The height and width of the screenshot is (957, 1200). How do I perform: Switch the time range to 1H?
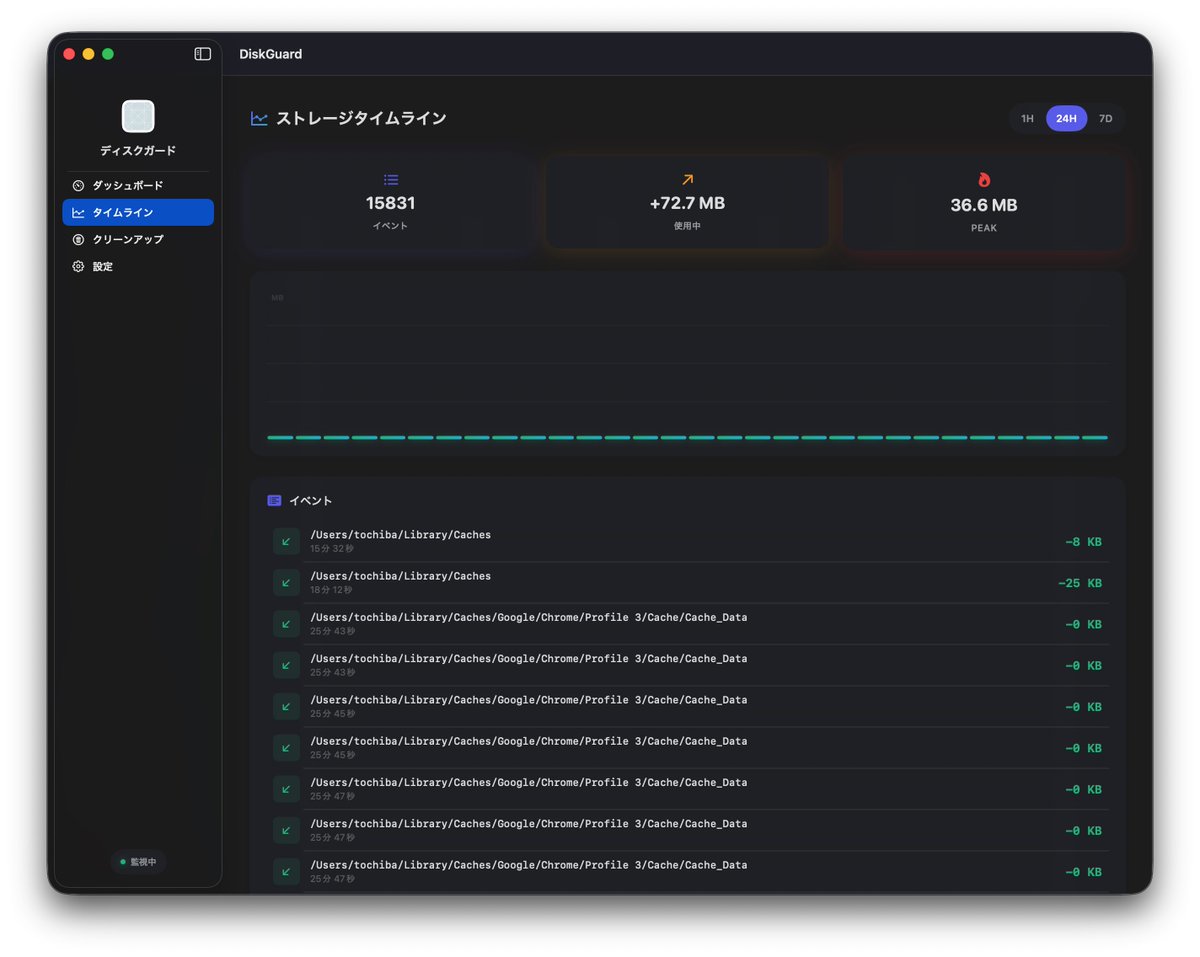1027,119
